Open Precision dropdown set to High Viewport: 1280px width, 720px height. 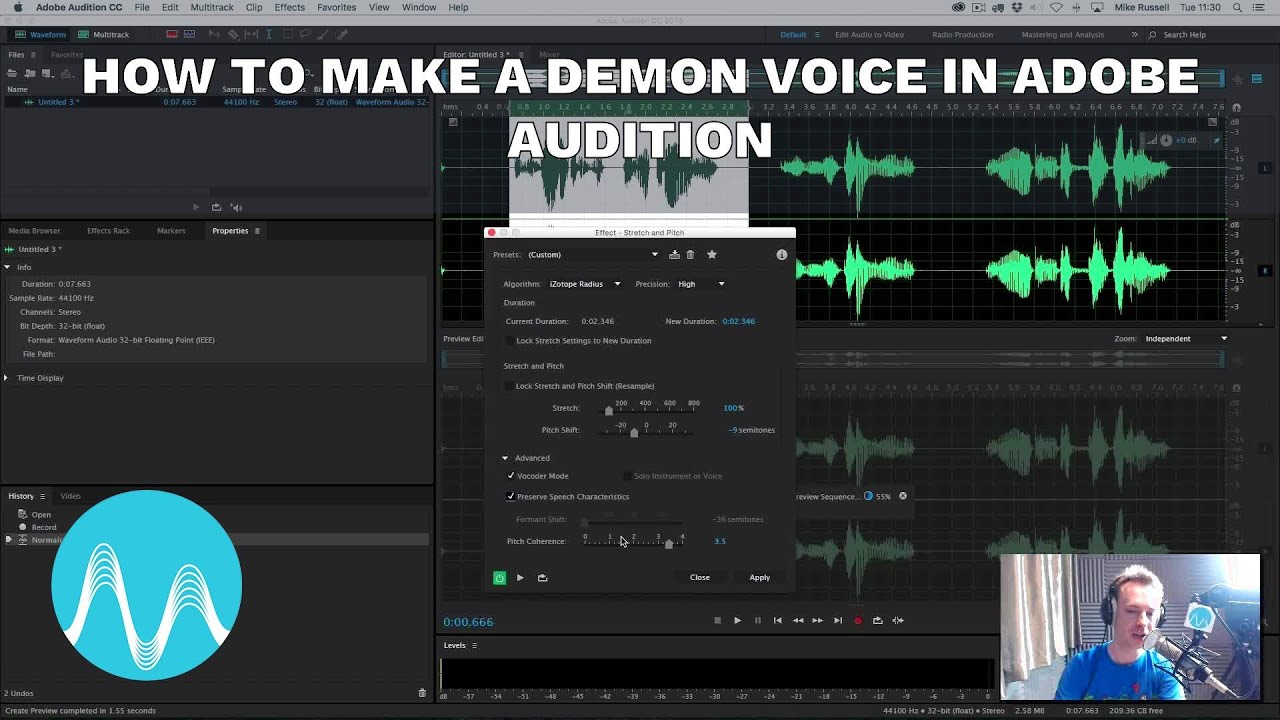[x=701, y=284]
